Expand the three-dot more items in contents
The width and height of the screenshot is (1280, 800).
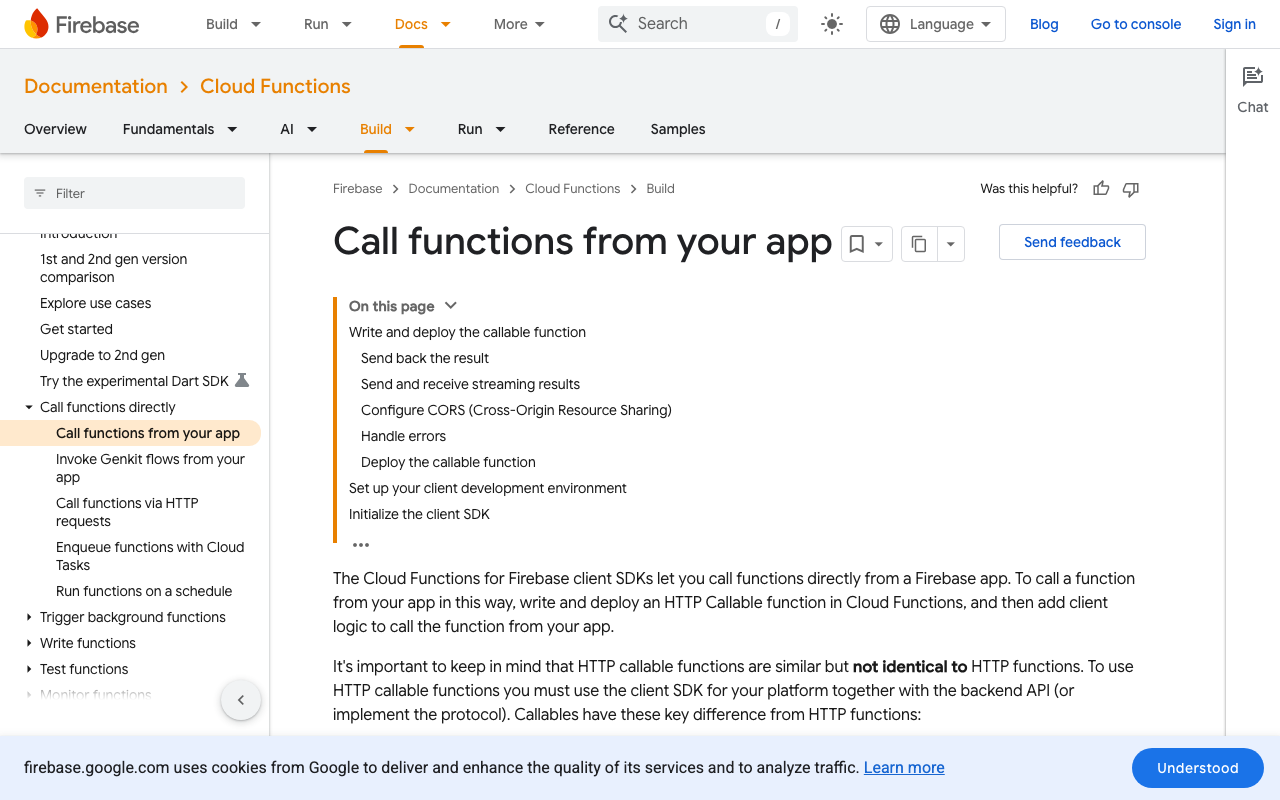[x=361, y=545]
